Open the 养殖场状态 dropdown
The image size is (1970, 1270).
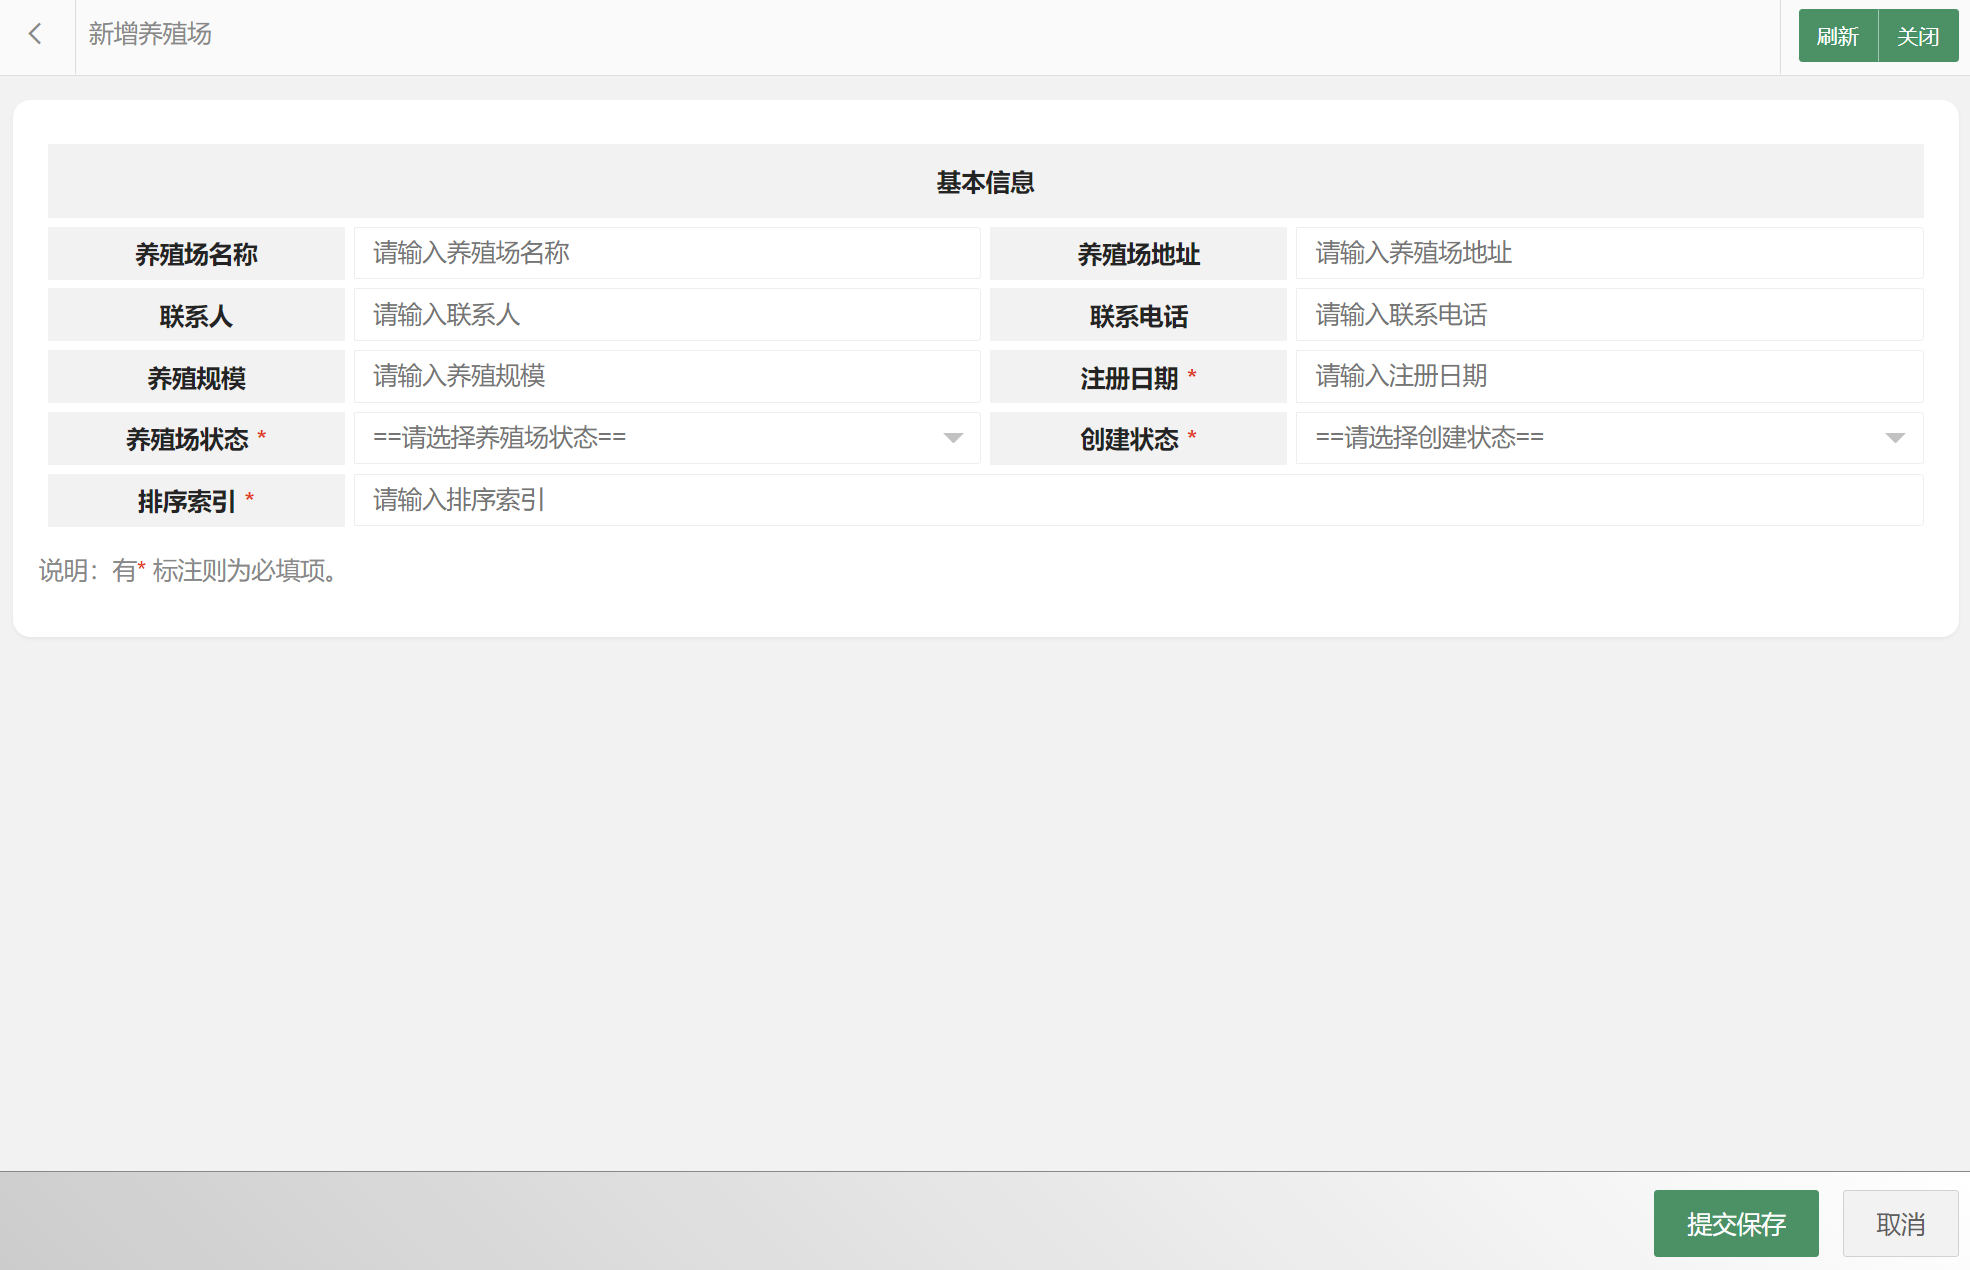(x=667, y=438)
